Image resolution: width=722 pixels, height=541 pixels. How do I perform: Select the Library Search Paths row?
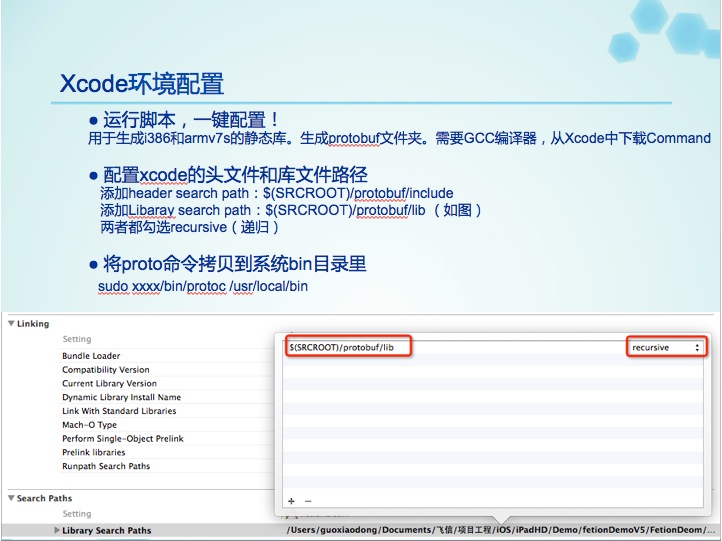(361, 530)
